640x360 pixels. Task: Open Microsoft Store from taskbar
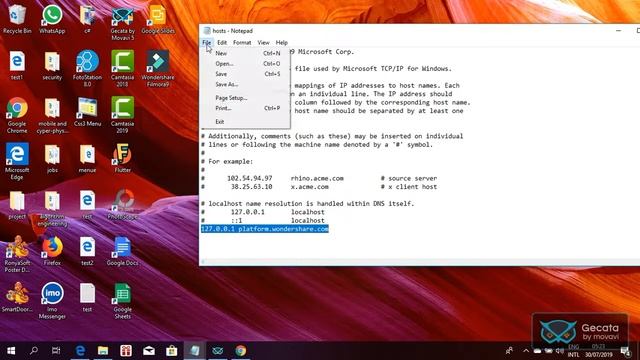point(172,351)
